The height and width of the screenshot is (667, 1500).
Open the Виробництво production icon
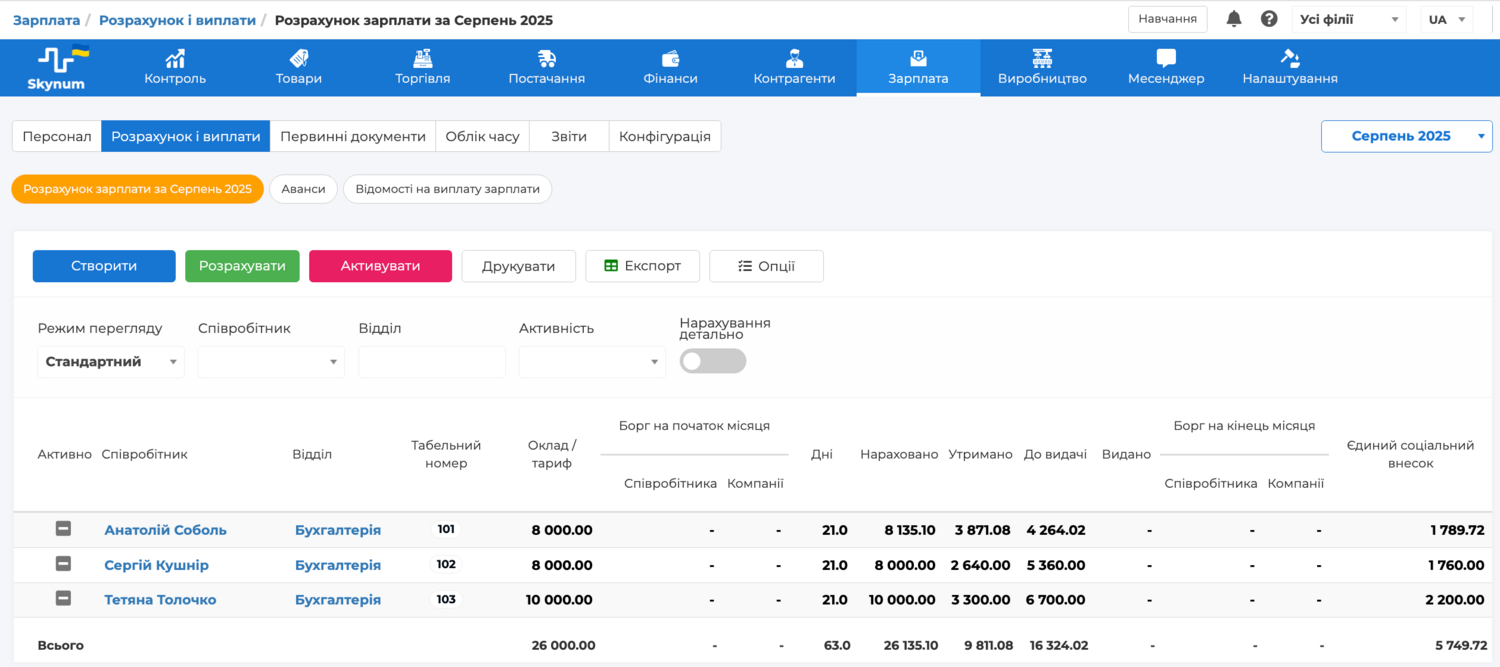click(1042, 58)
